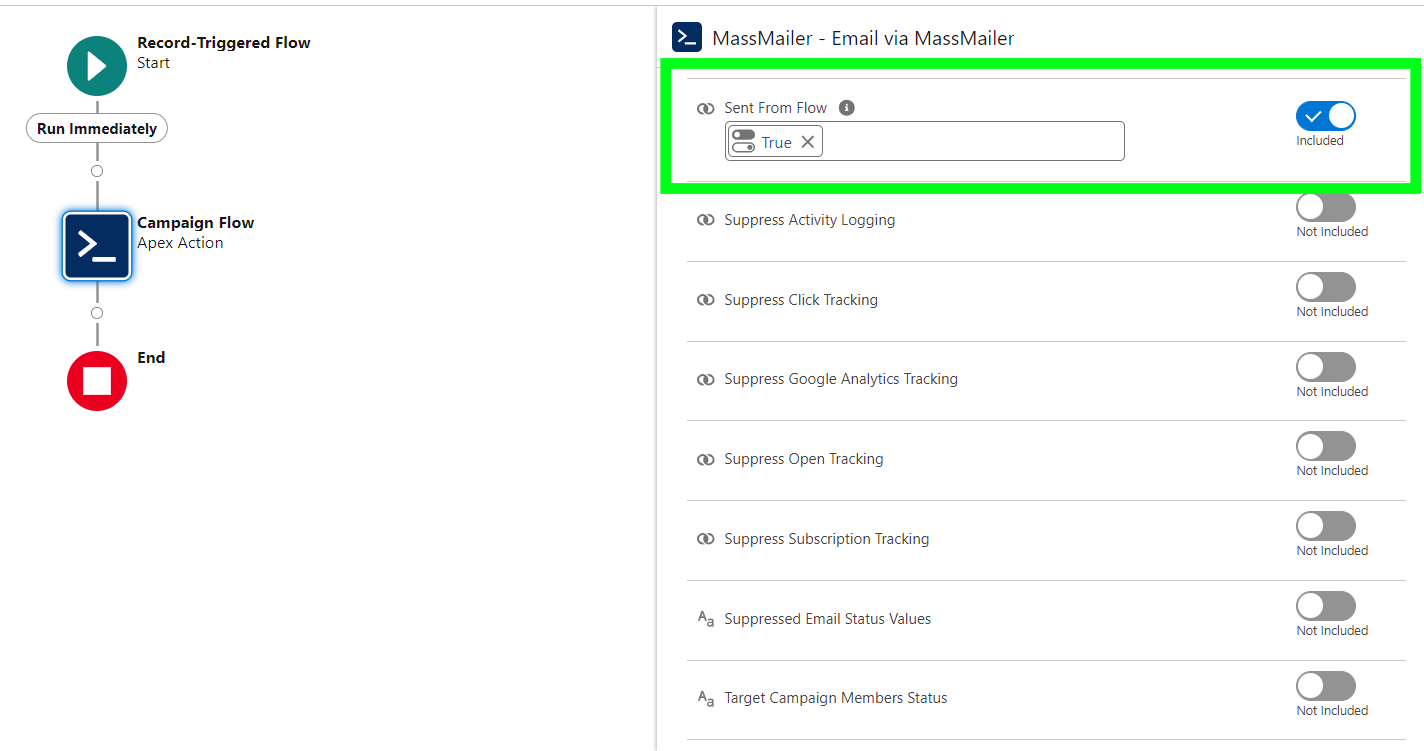1424x751 pixels.
Task: Click the boolean icon beside Suppress Google Analytics Tracking
Action: pyautogui.click(x=706, y=379)
